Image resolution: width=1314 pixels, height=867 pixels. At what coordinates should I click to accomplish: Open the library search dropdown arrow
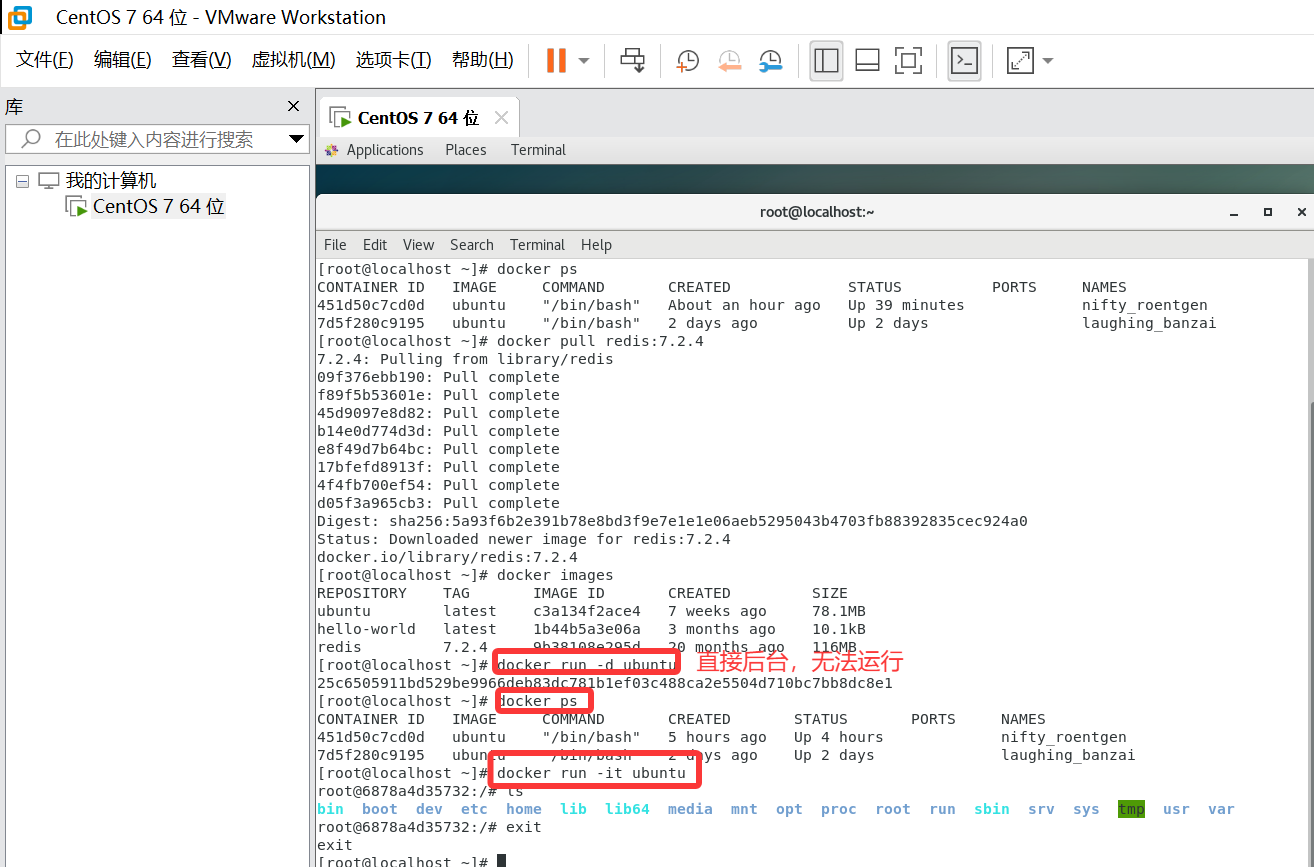294,139
